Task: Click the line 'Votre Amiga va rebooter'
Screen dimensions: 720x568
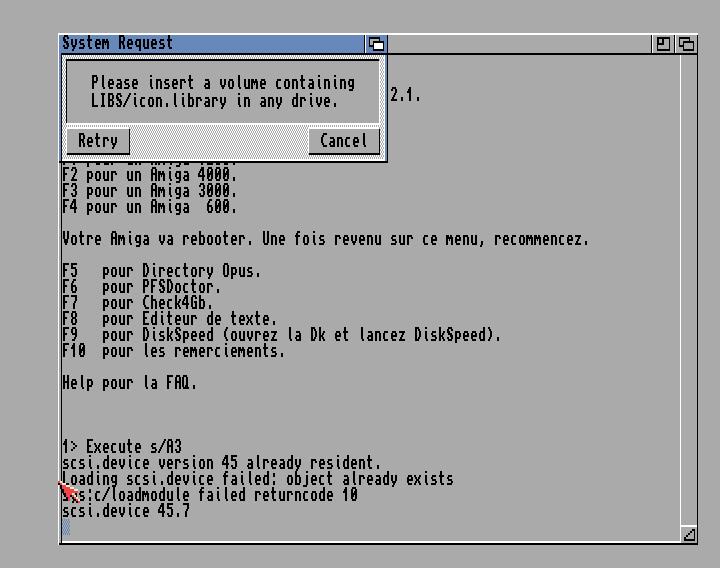Action: [325, 239]
